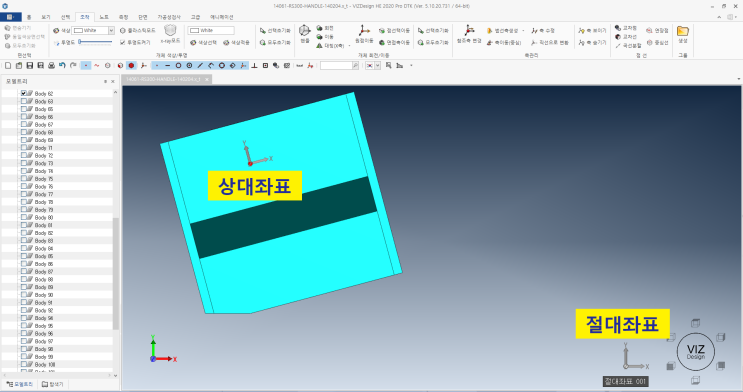This screenshot has height=392, width=743.
Task: Click the 직선으로 변환 button
Action: click(x=550, y=43)
